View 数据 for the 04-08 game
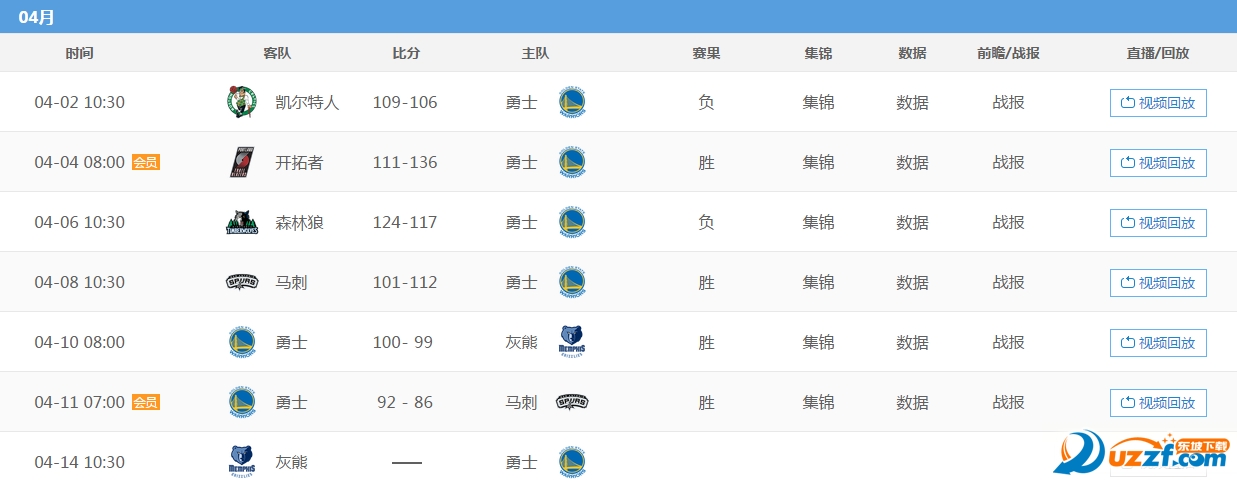Screen dimensions: 1237x491 [912, 282]
